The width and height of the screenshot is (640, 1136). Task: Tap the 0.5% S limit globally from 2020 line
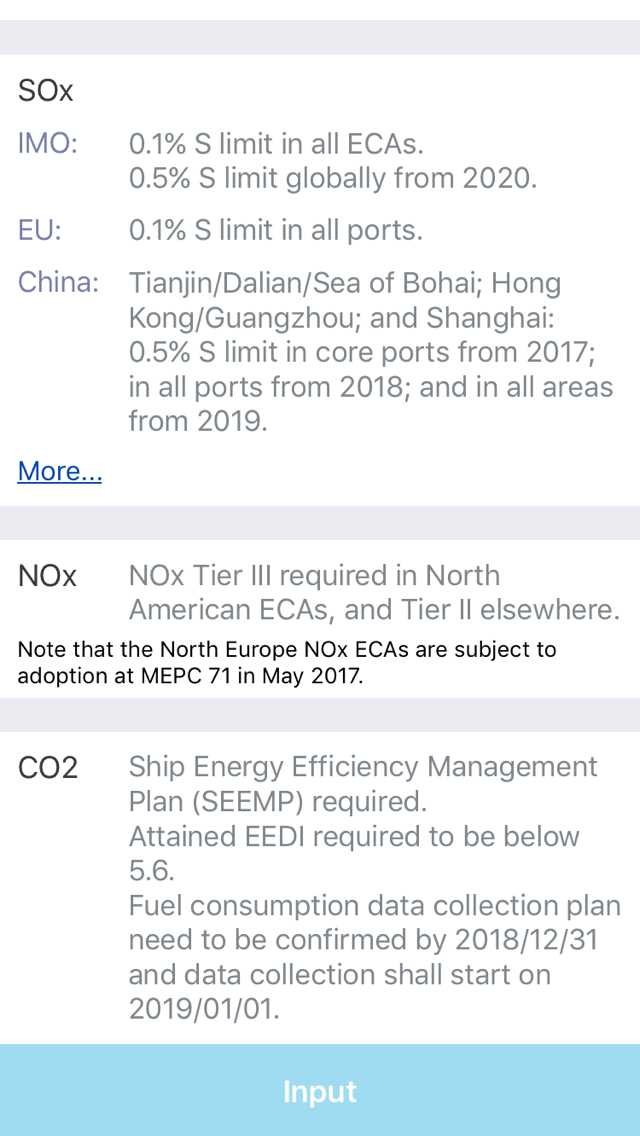pos(333,178)
